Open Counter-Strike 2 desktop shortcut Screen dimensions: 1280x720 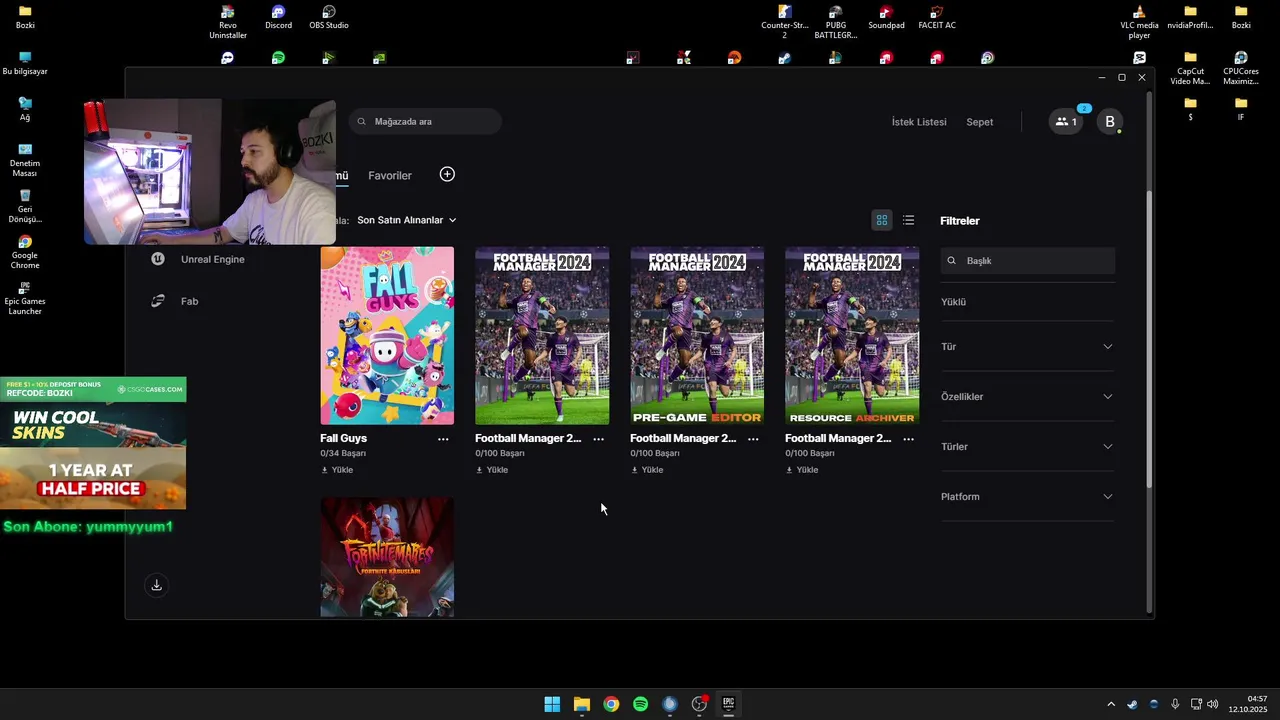[785, 22]
